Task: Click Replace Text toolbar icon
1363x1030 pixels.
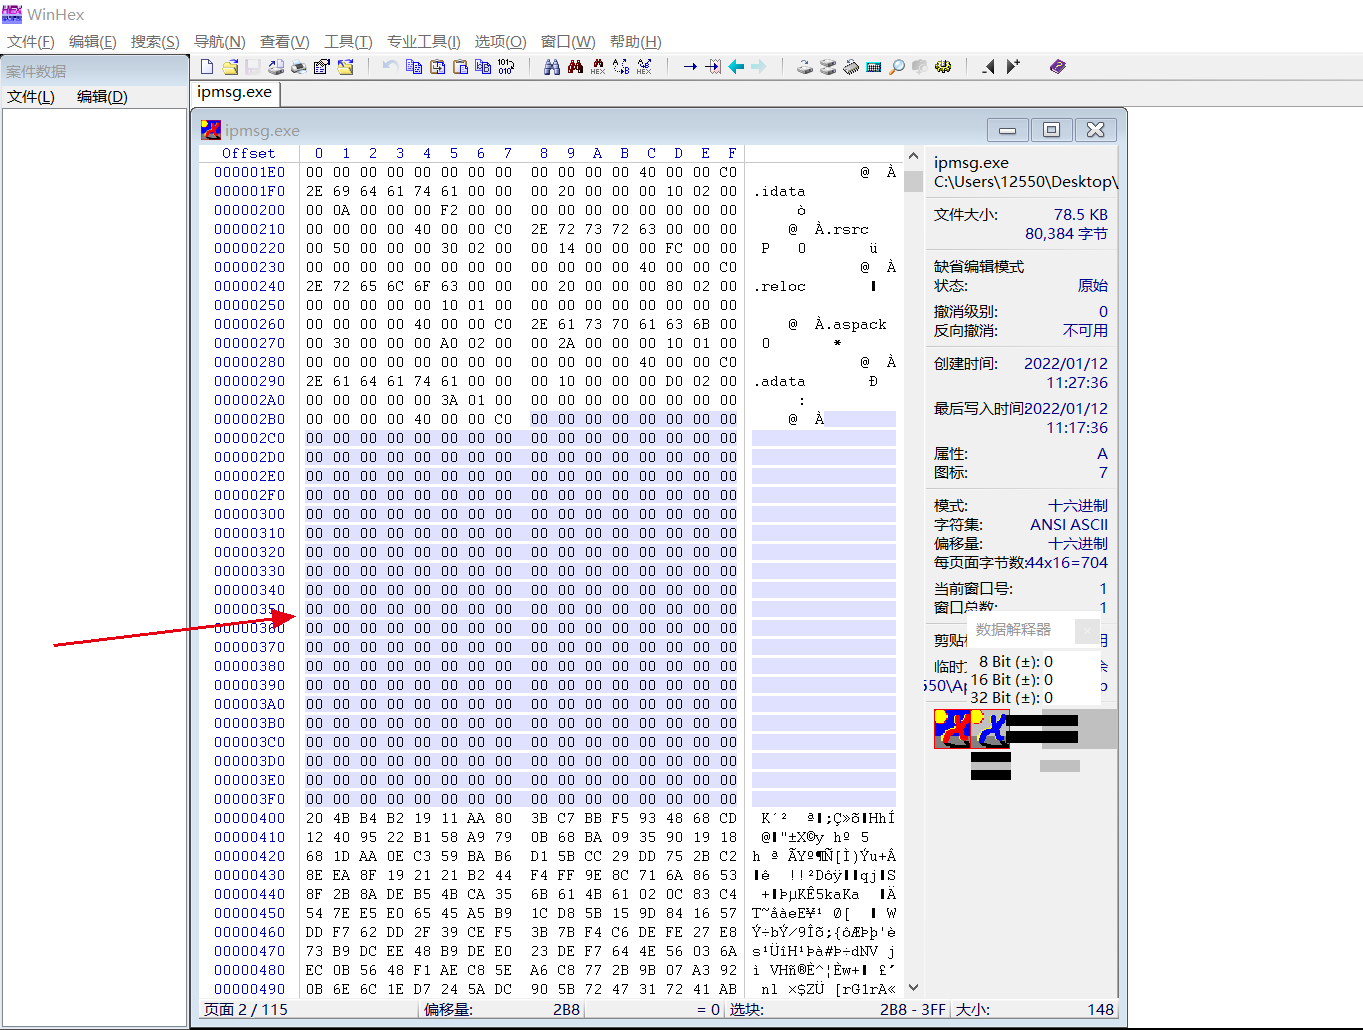Action: click(x=621, y=67)
